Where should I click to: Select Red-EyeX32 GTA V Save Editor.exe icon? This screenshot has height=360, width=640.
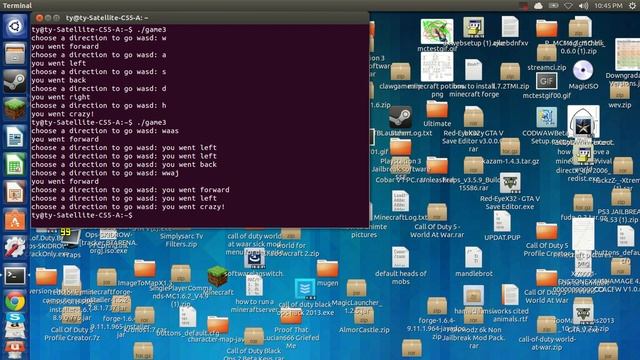coord(510,183)
